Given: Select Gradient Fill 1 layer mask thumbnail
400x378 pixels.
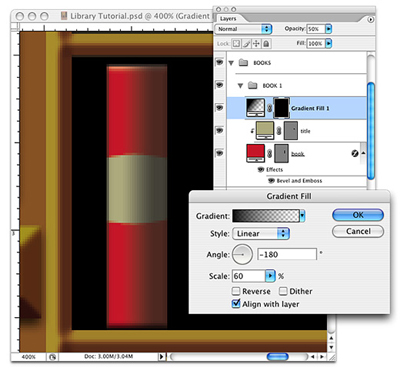Looking at the screenshot, I should 281,108.
